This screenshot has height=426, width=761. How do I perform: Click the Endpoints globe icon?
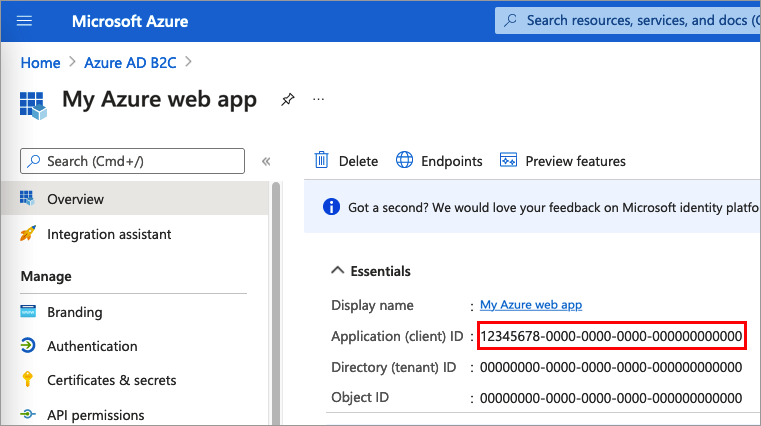pyautogui.click(x=405, y=160)
